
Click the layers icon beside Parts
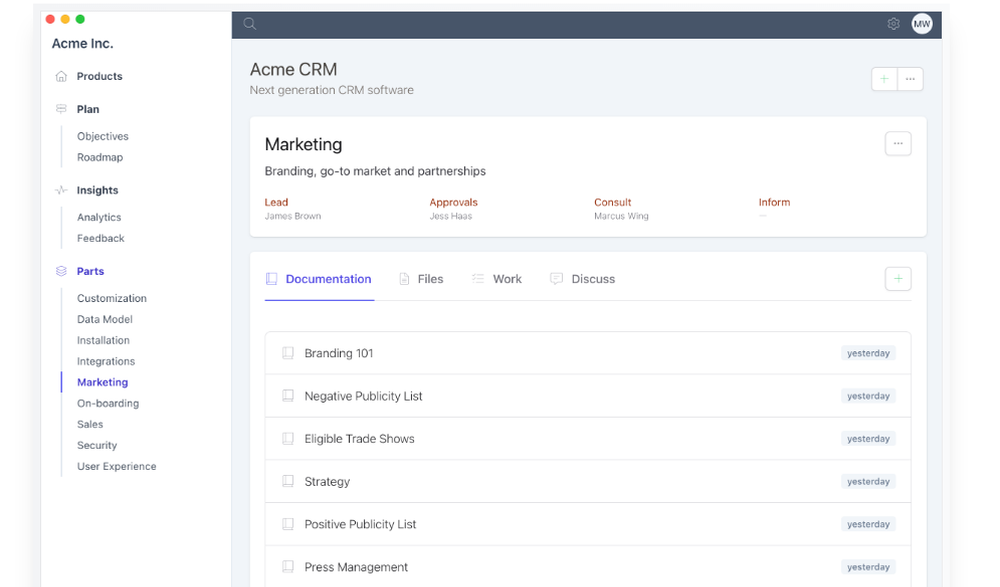61,271
